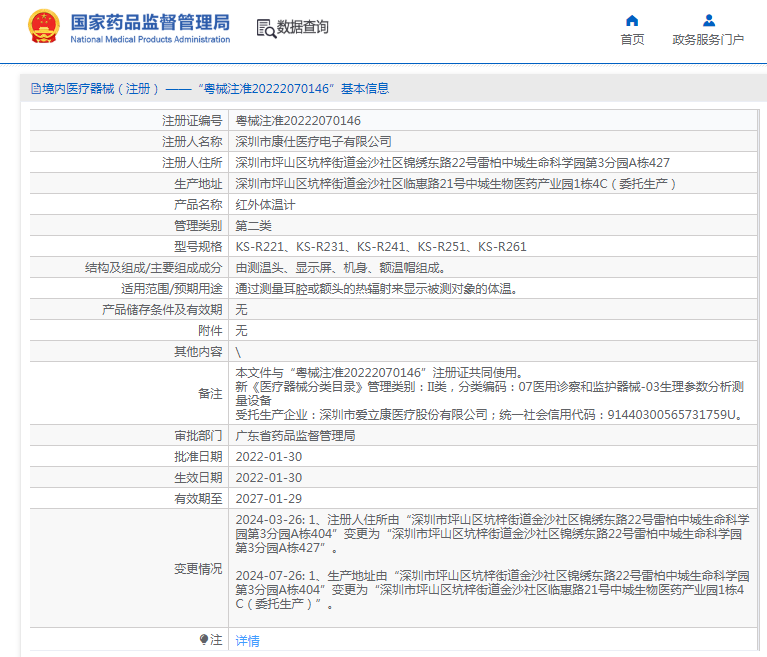
Task: Click the data query magnifier icon
Action: pyautogui.click(x=266, y=28)
